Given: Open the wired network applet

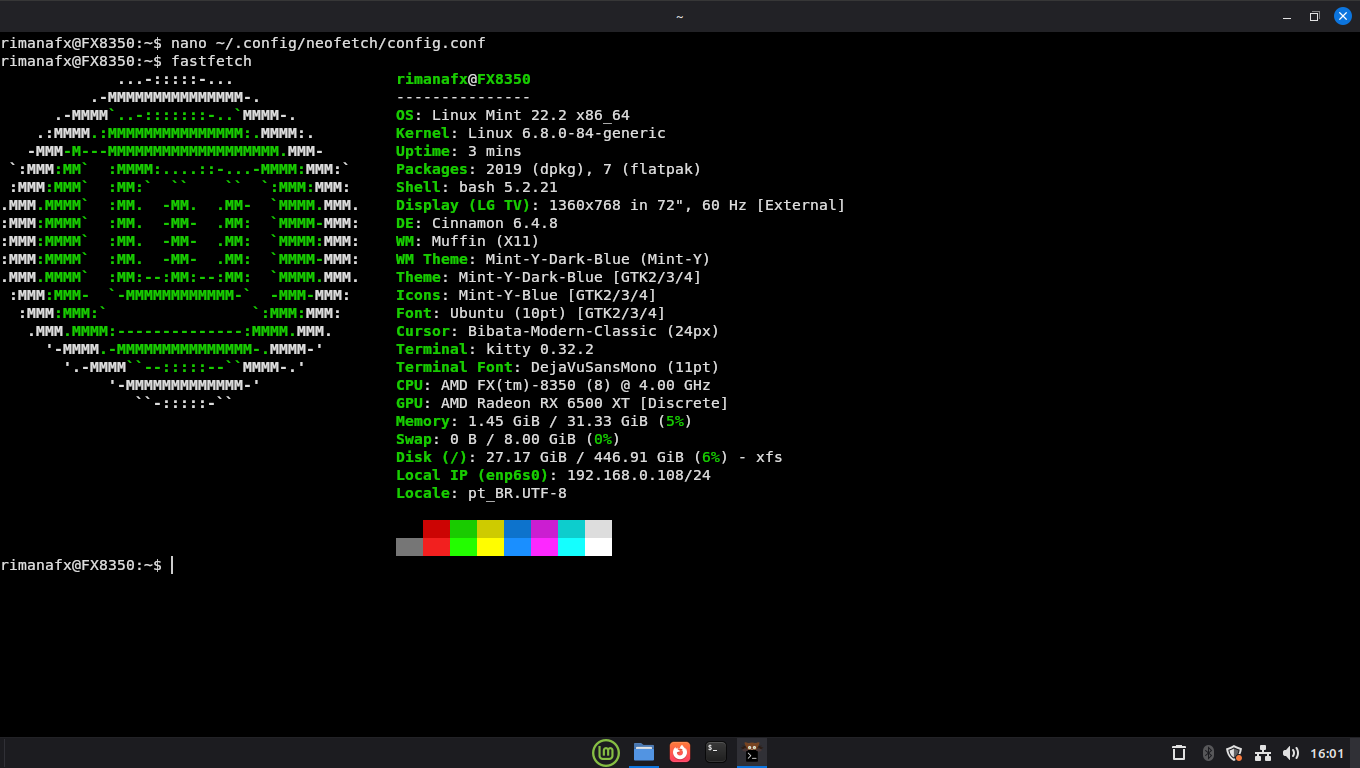Looking at the screenshot, I should point(1263,753).
